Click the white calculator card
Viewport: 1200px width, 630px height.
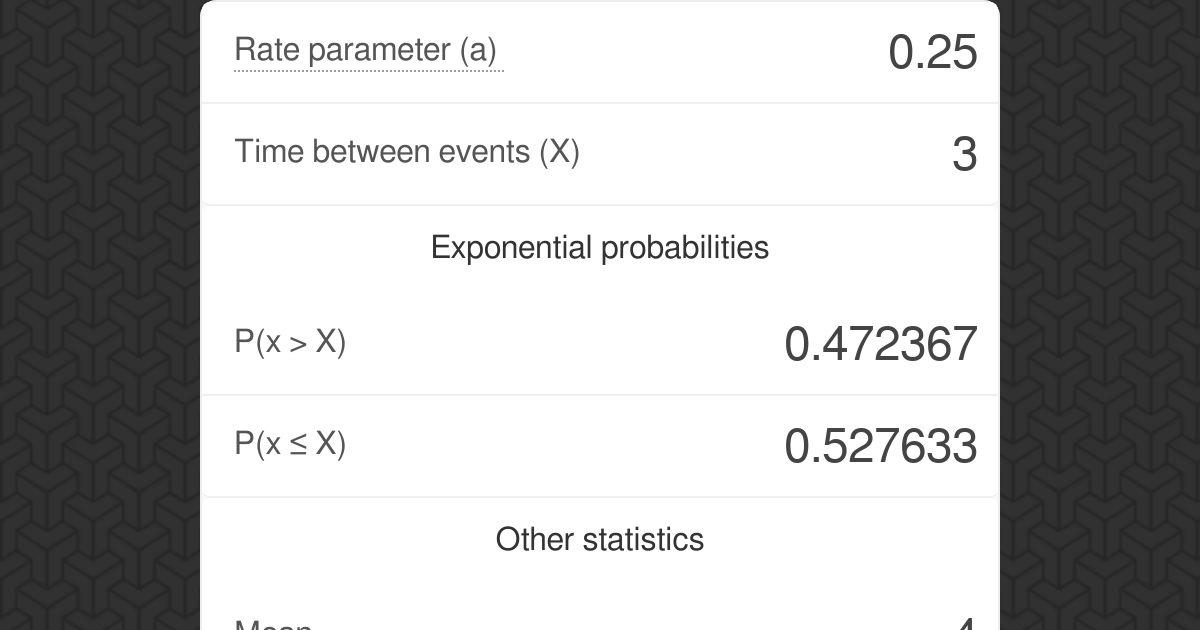[600, 300]
